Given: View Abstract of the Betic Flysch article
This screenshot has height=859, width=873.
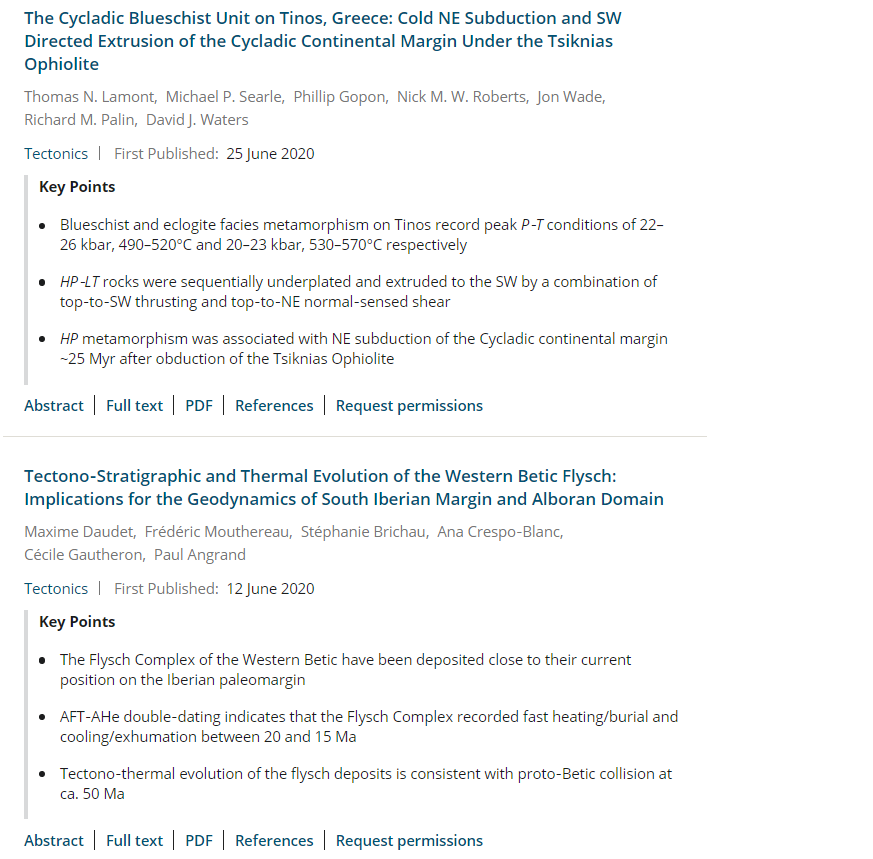Looking at the screenshot, I should [53, 840].
